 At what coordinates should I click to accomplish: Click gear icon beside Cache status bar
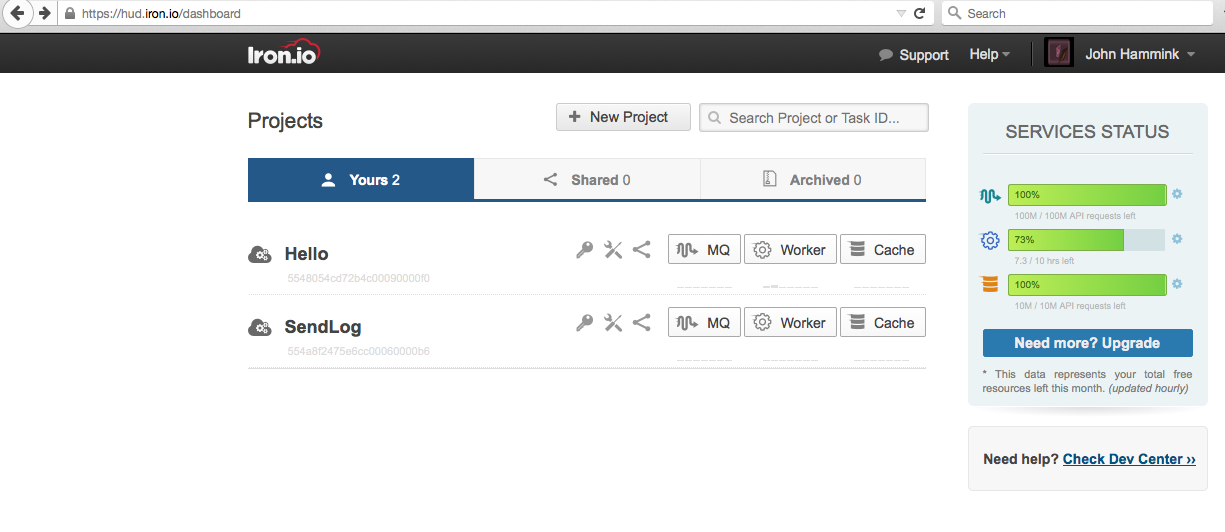click(x=1177, y=284)
